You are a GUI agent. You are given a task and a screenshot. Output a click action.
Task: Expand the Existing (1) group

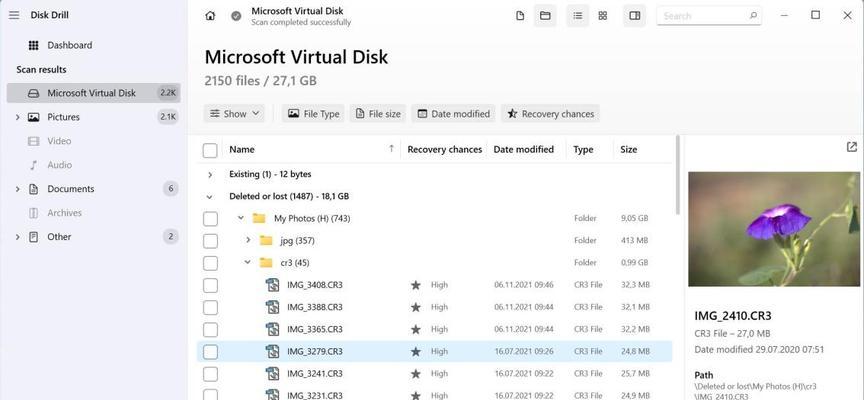coord(209,174)
